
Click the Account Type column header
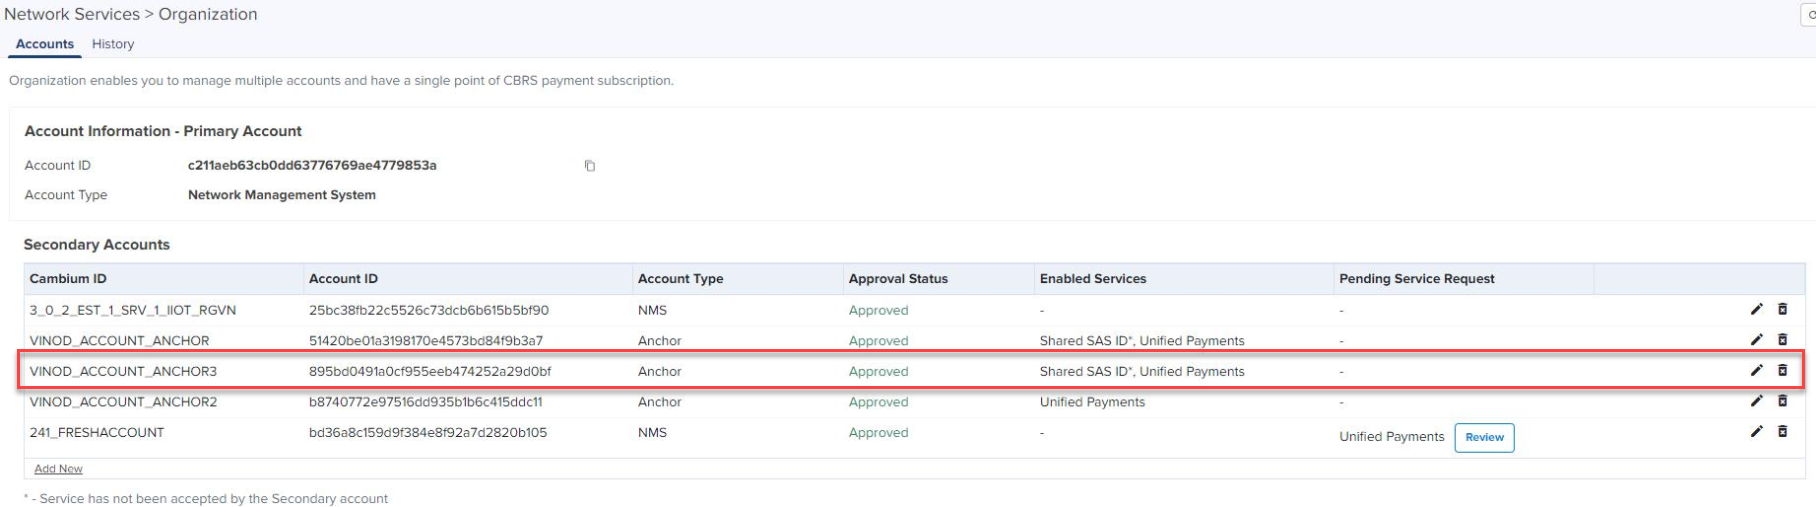[680, 279]
